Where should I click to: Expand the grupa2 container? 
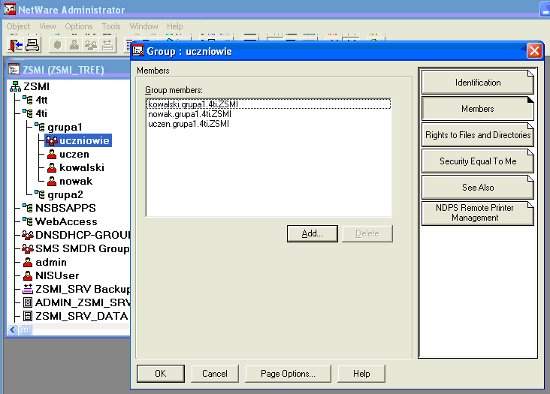59,195
